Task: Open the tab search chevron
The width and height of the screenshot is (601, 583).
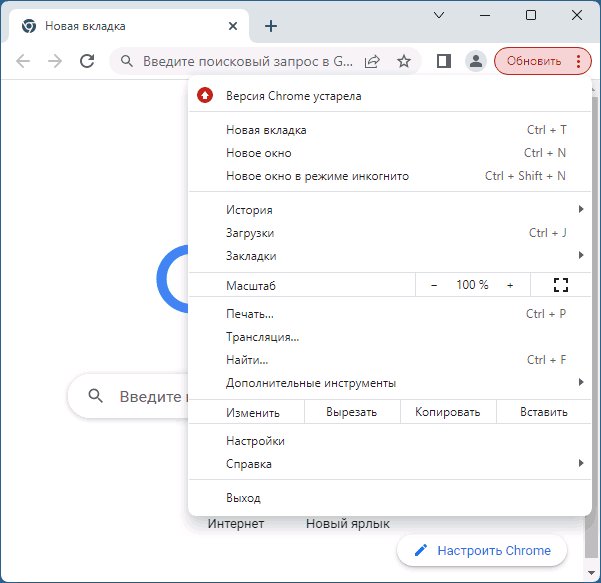Action: click(x=439, y=15)
